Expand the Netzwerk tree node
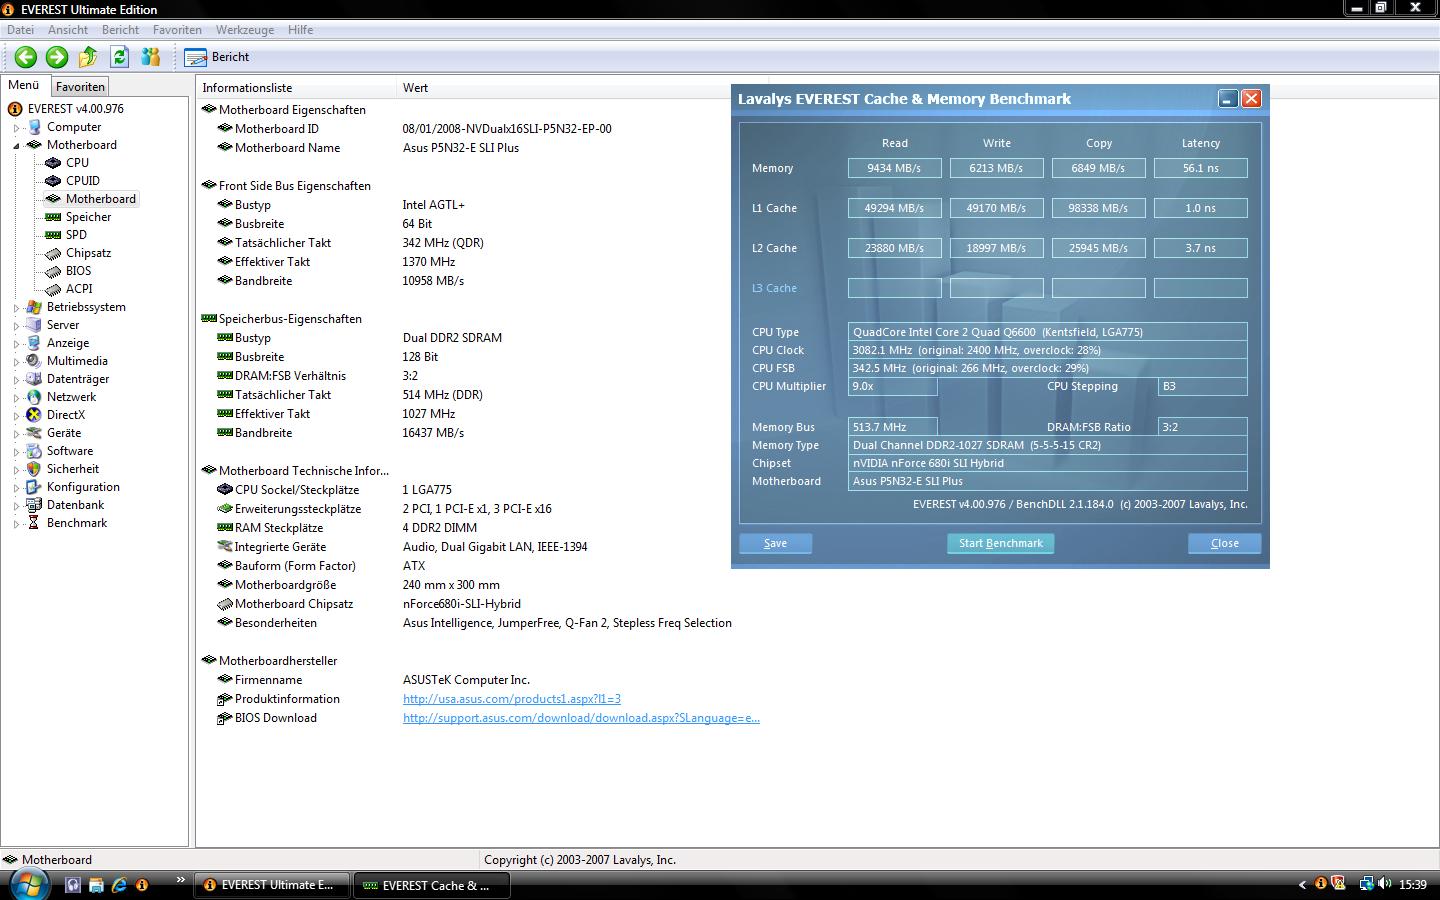The width and height of the screenshot is (1440, 900). point(17,398)
